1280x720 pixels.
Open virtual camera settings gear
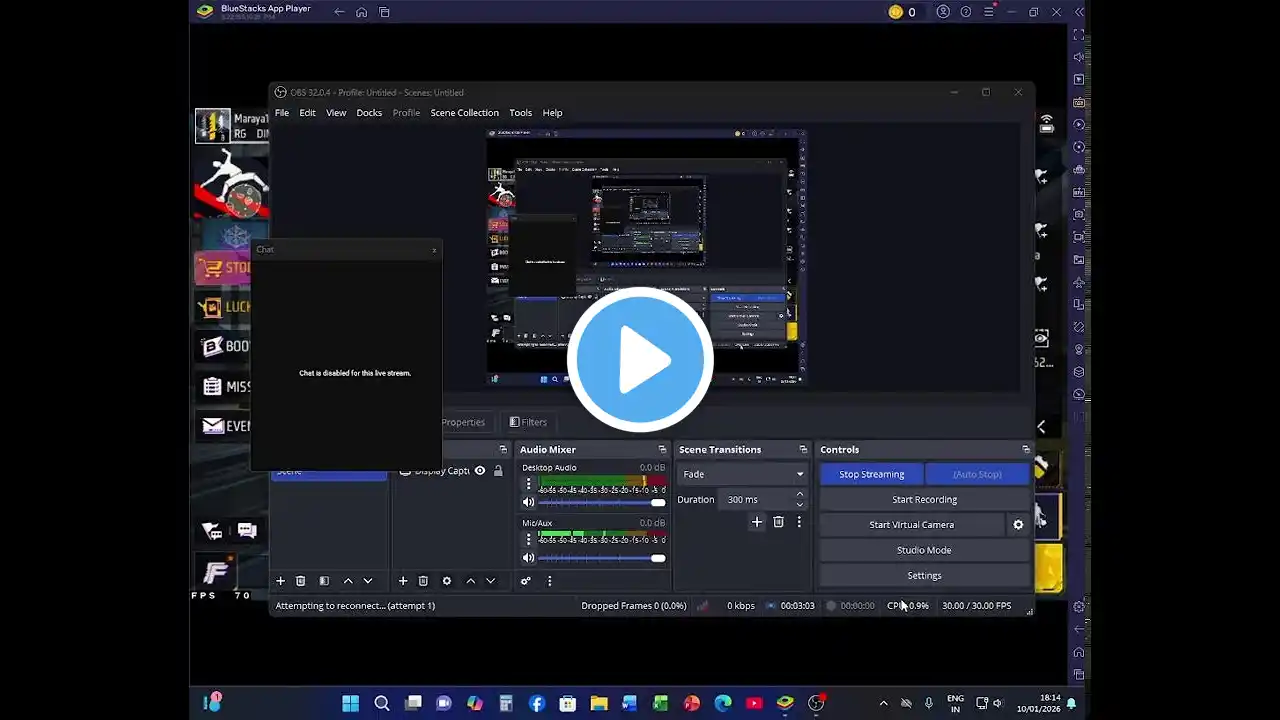click(1018, 525)
